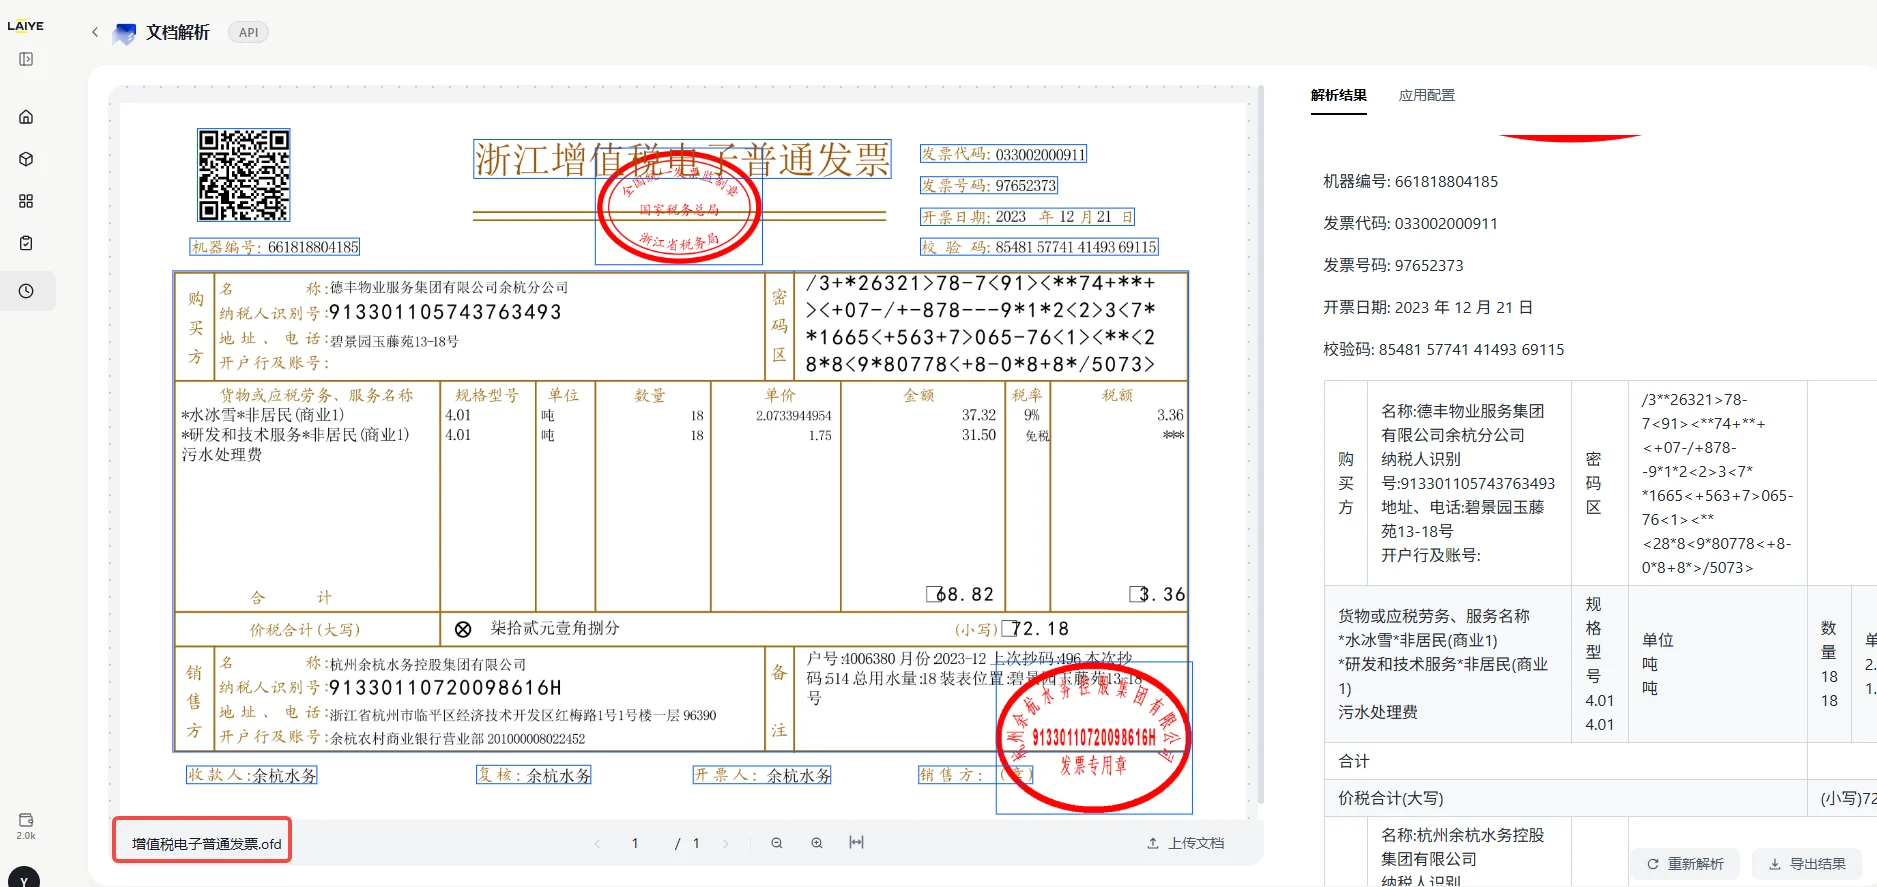Click result line 机器编号: 661818804185
Screen dimensions: 1877x887
tap(1410, 181)
